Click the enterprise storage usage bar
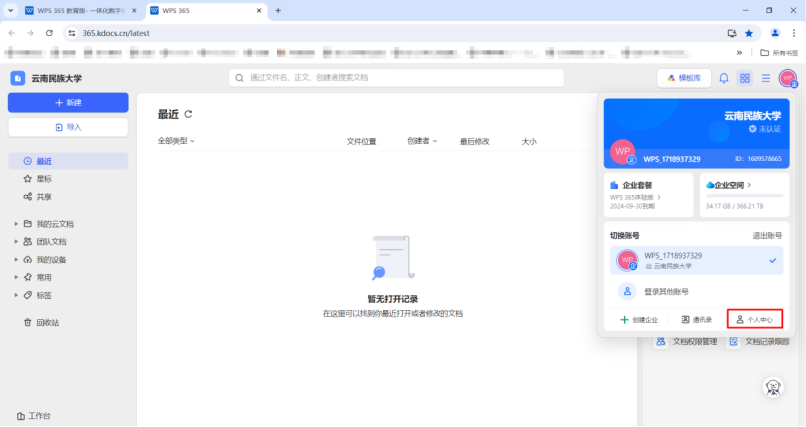Viewport: 806px width, 427px height. [745, 196]
